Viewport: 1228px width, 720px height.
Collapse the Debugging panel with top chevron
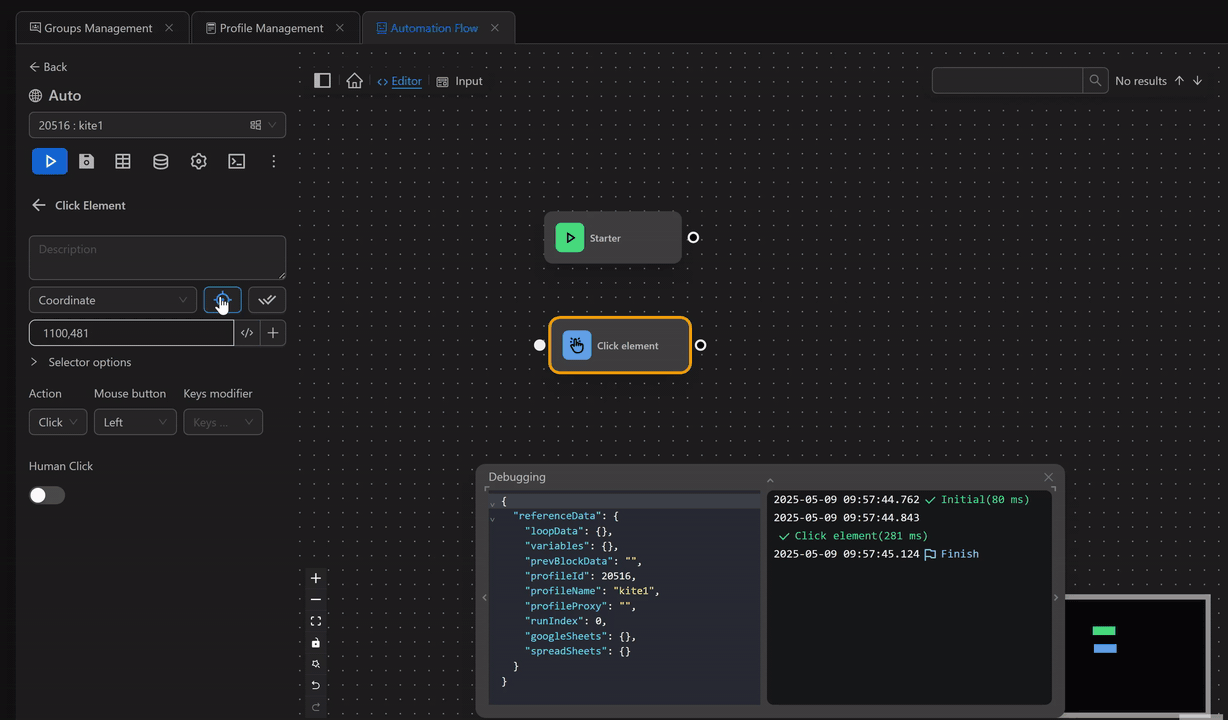pyautogui.click(x=769, y=480)
